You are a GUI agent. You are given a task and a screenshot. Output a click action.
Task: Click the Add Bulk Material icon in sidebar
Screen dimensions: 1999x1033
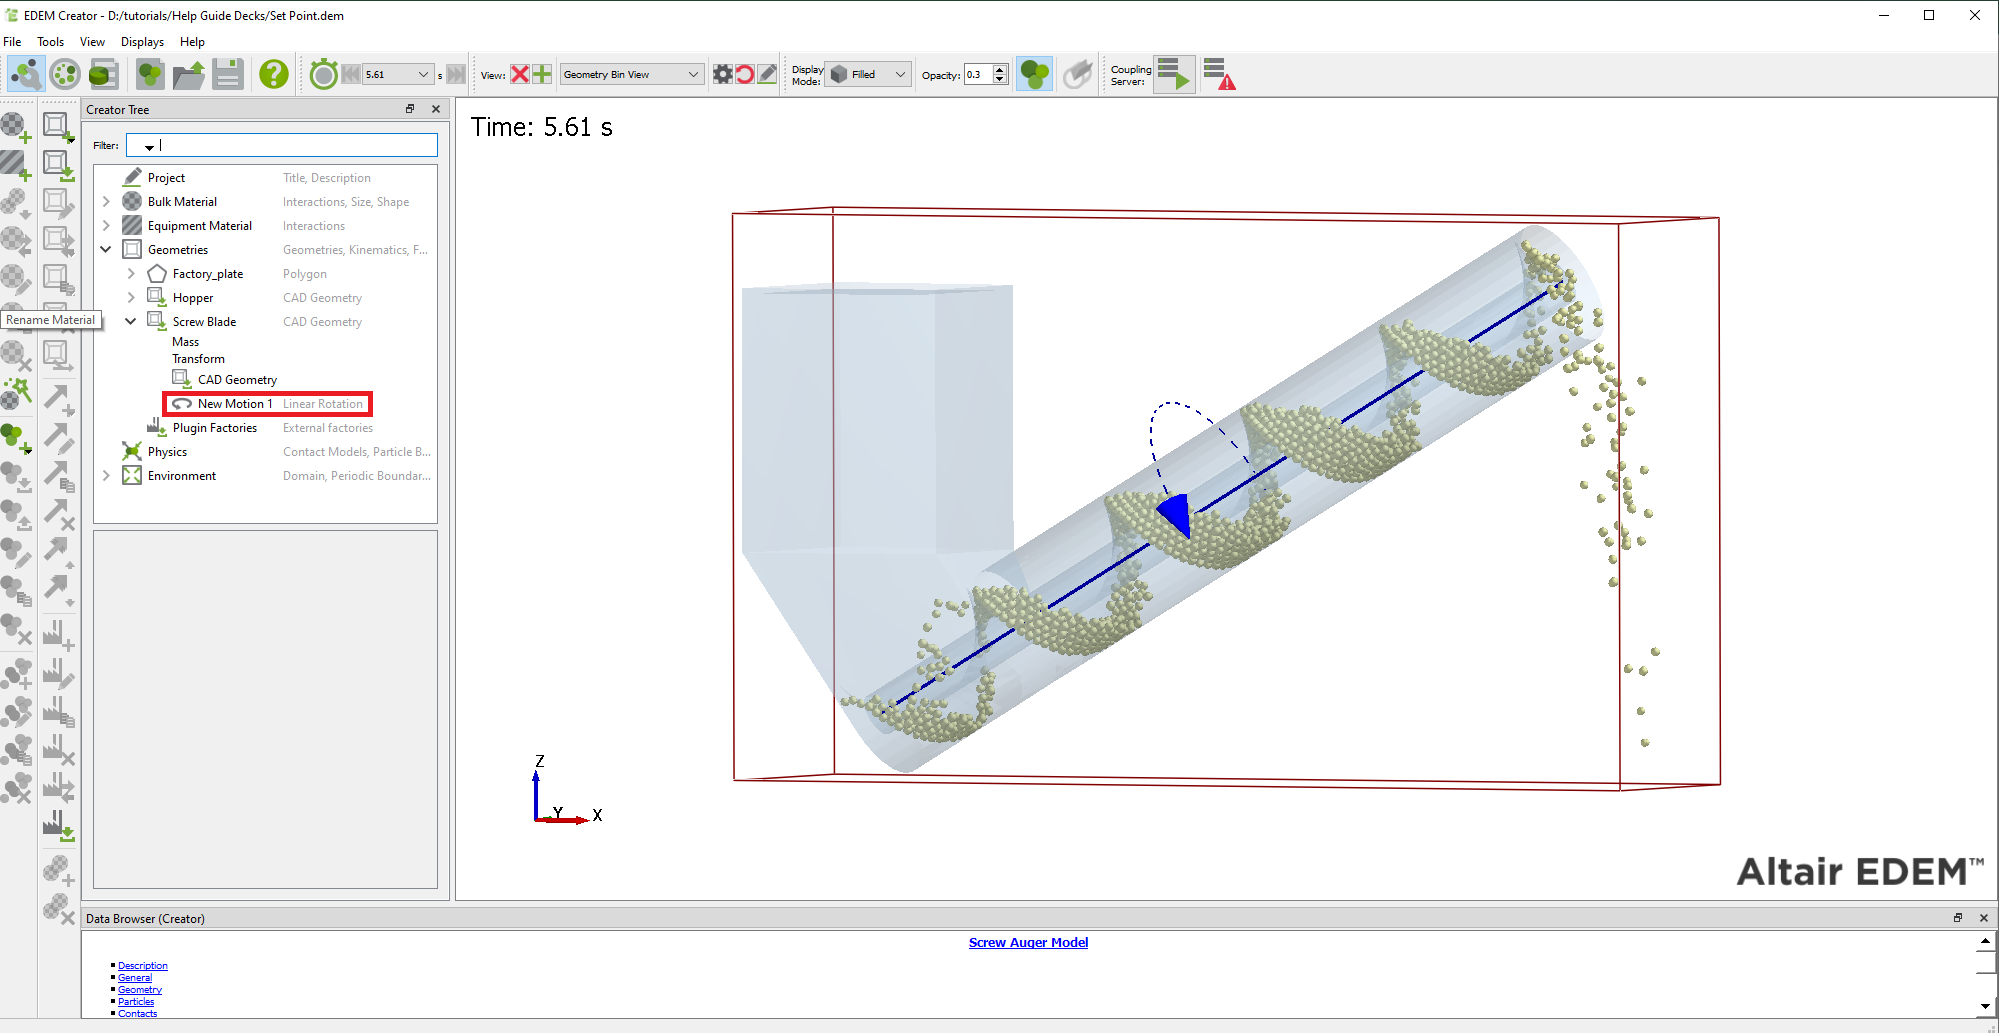coord(16,127)
